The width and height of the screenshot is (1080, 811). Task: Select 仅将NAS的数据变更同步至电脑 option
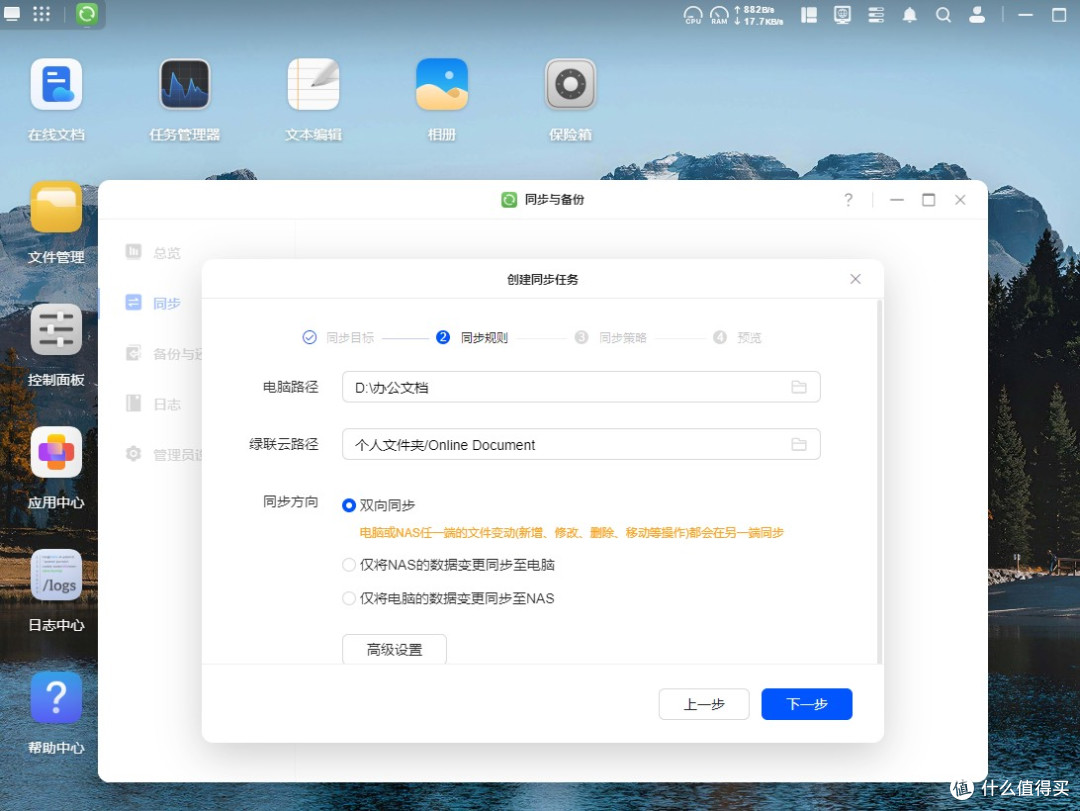coord(349,565)
